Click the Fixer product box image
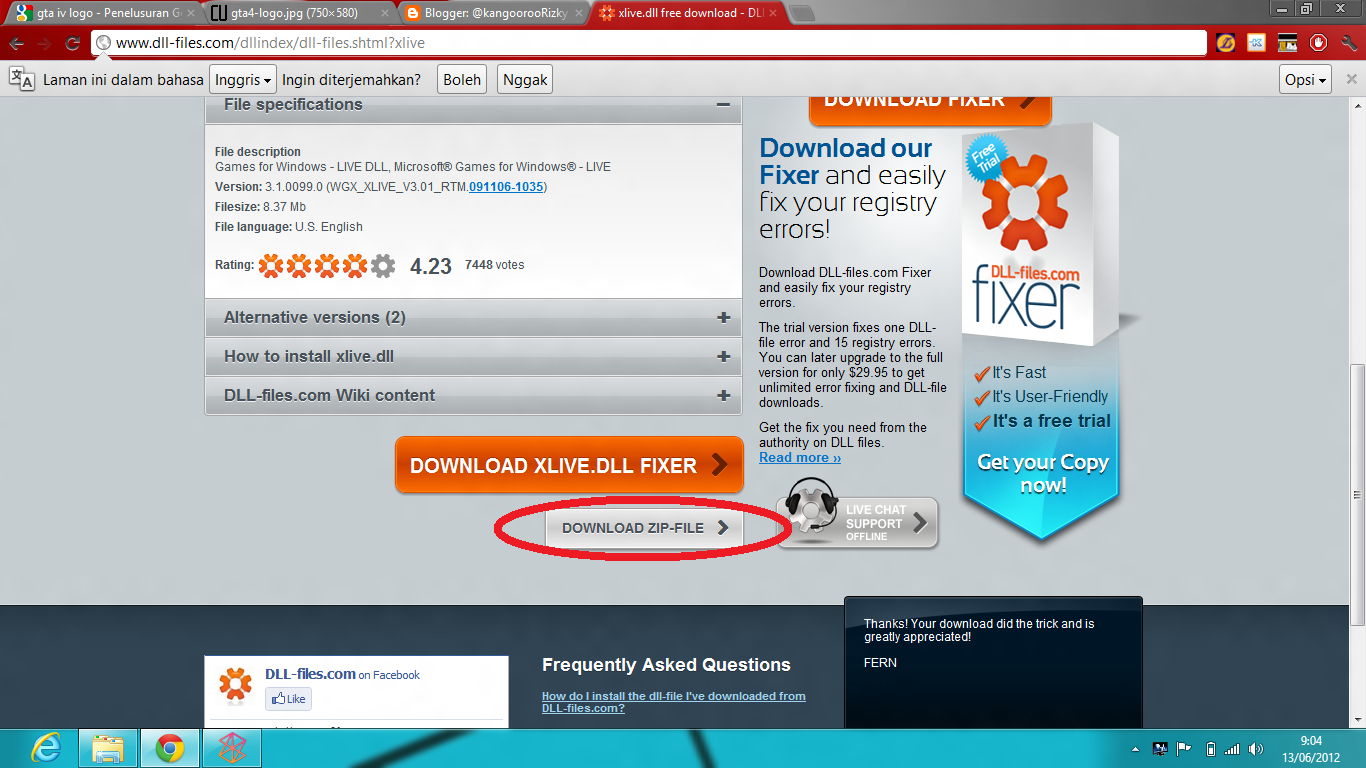1366x768 pixels. coord(1040,235)
